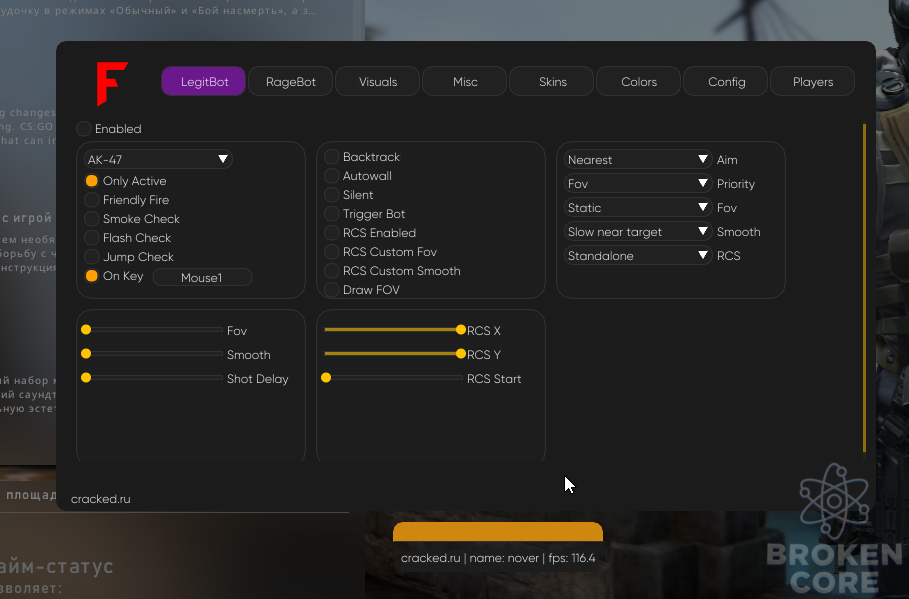Screen dimensions: 909x599
Task: Enable the Trigger Bot checkbox
Action: pos(332,214)
